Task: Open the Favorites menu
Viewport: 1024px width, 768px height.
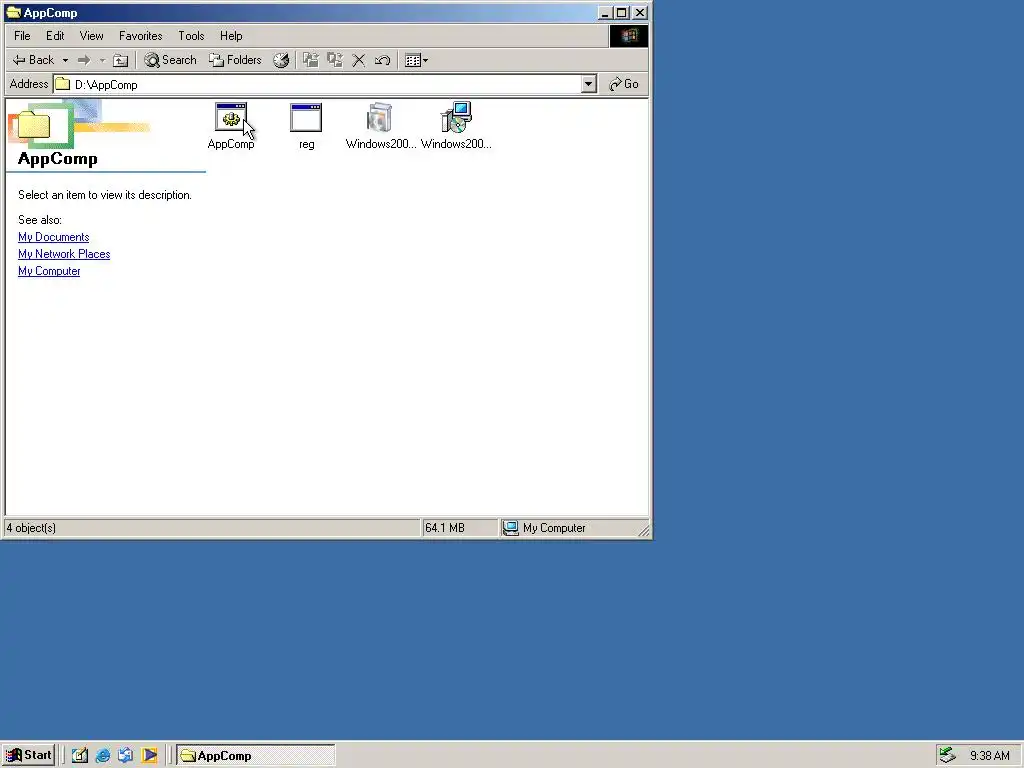Action: pyautogui.click(x=140, y=36)
